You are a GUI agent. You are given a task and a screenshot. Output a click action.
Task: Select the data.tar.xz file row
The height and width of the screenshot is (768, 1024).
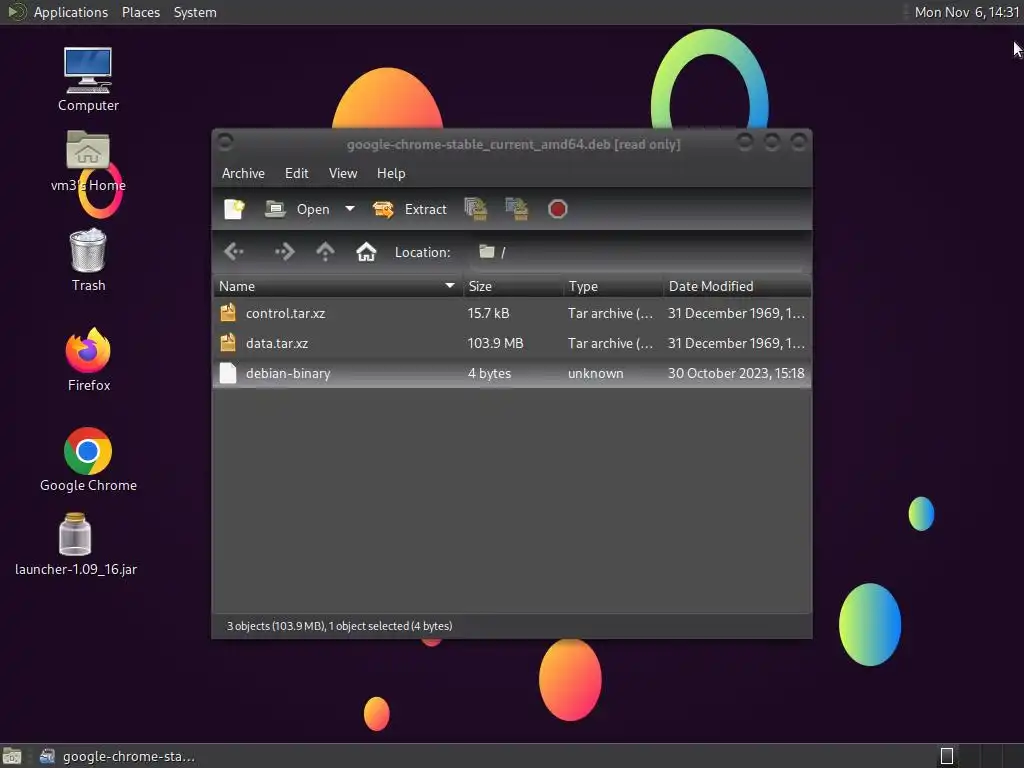[512, 343]
